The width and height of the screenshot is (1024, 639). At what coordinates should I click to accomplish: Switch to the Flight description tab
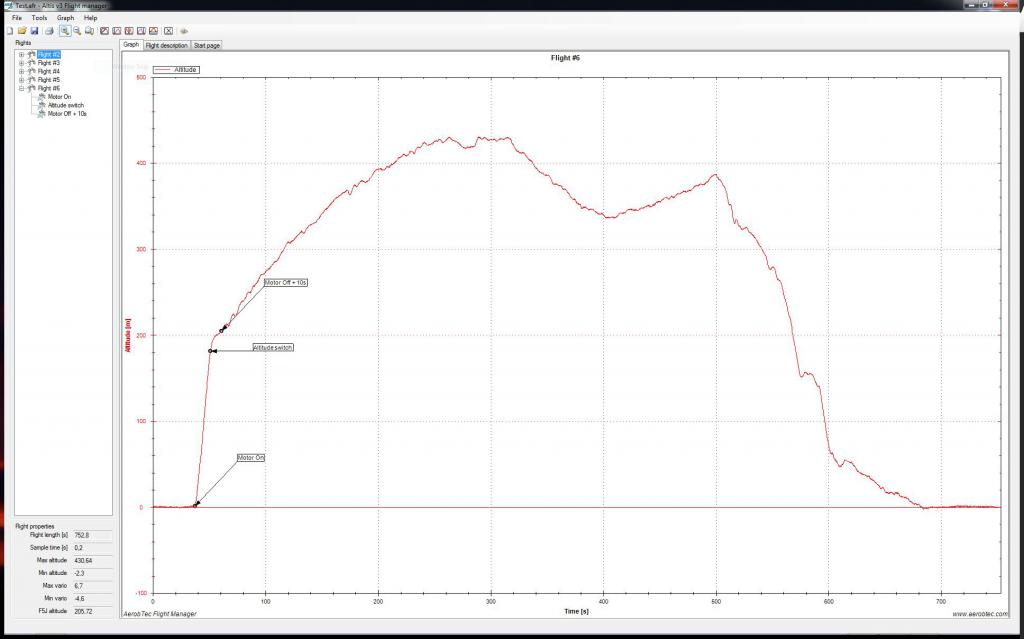click(x=166, y=45)
